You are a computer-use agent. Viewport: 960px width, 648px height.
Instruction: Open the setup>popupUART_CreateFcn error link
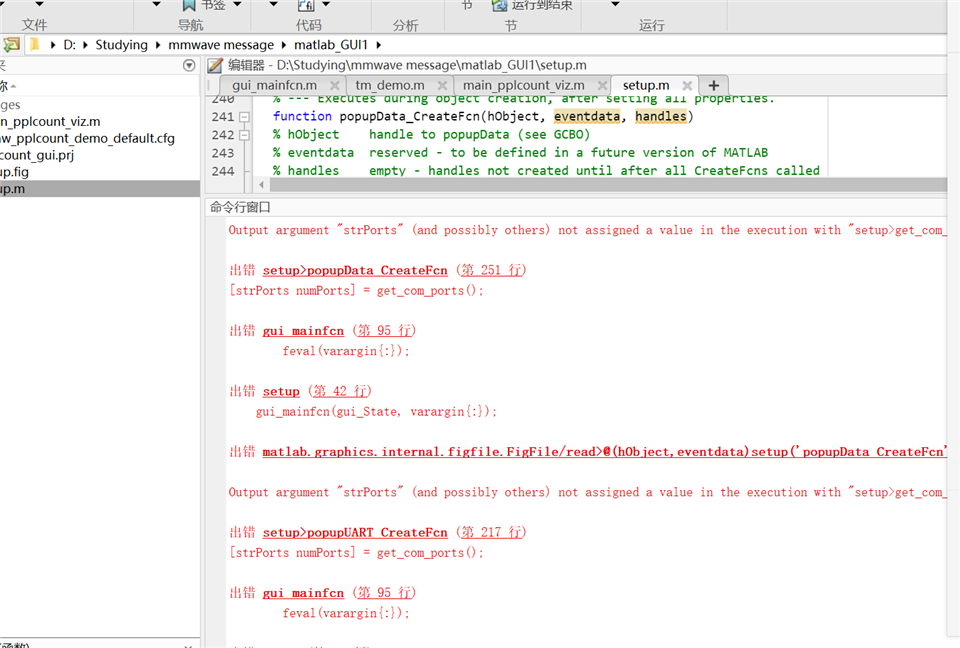[x=355, y=532]
